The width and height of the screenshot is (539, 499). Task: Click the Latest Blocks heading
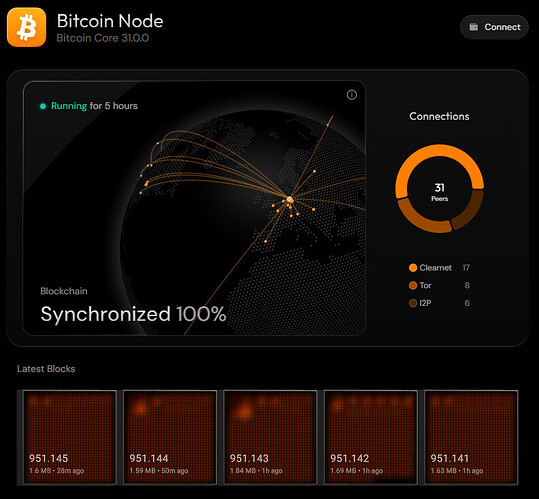pos(46,369)
